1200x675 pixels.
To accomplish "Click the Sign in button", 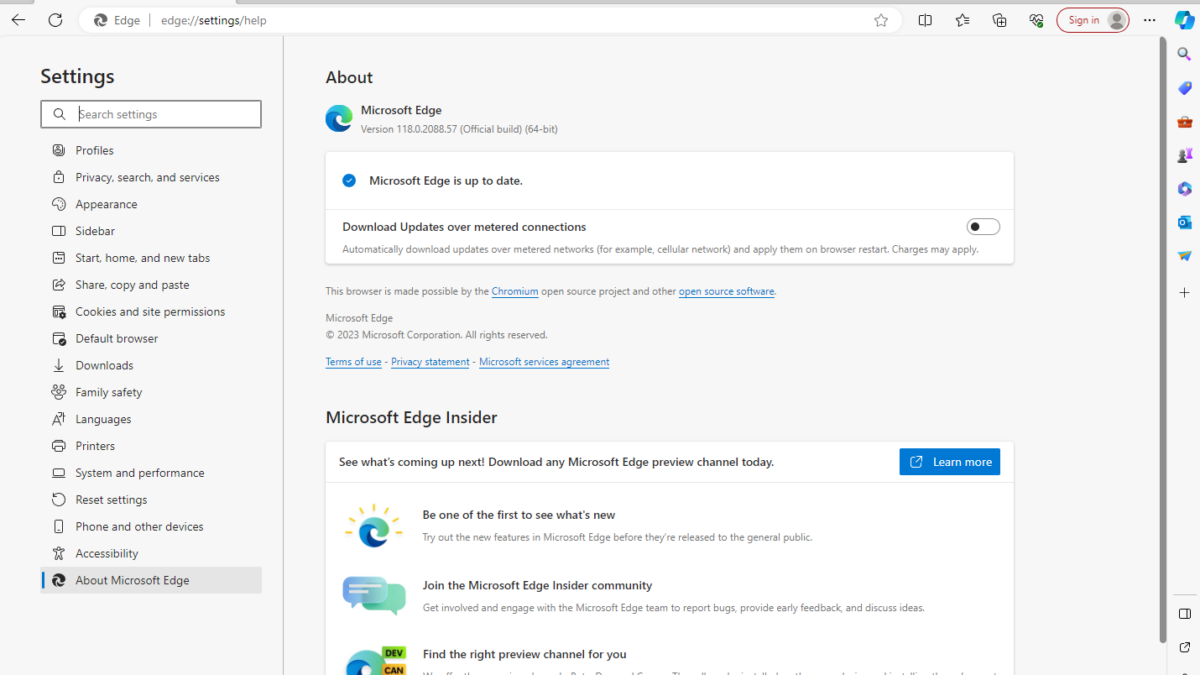I will (x=1092, y=20).
